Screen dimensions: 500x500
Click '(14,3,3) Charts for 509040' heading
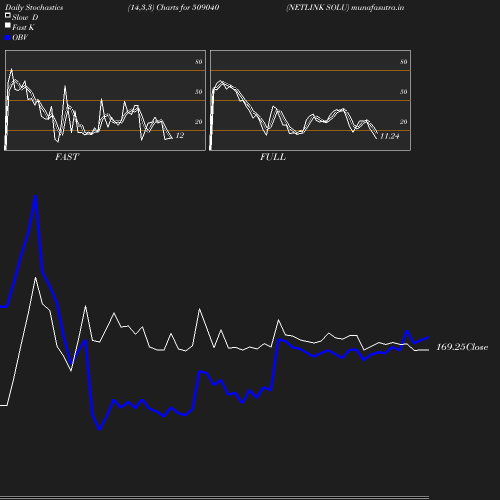pyautogui.click(x=173, y=8)
